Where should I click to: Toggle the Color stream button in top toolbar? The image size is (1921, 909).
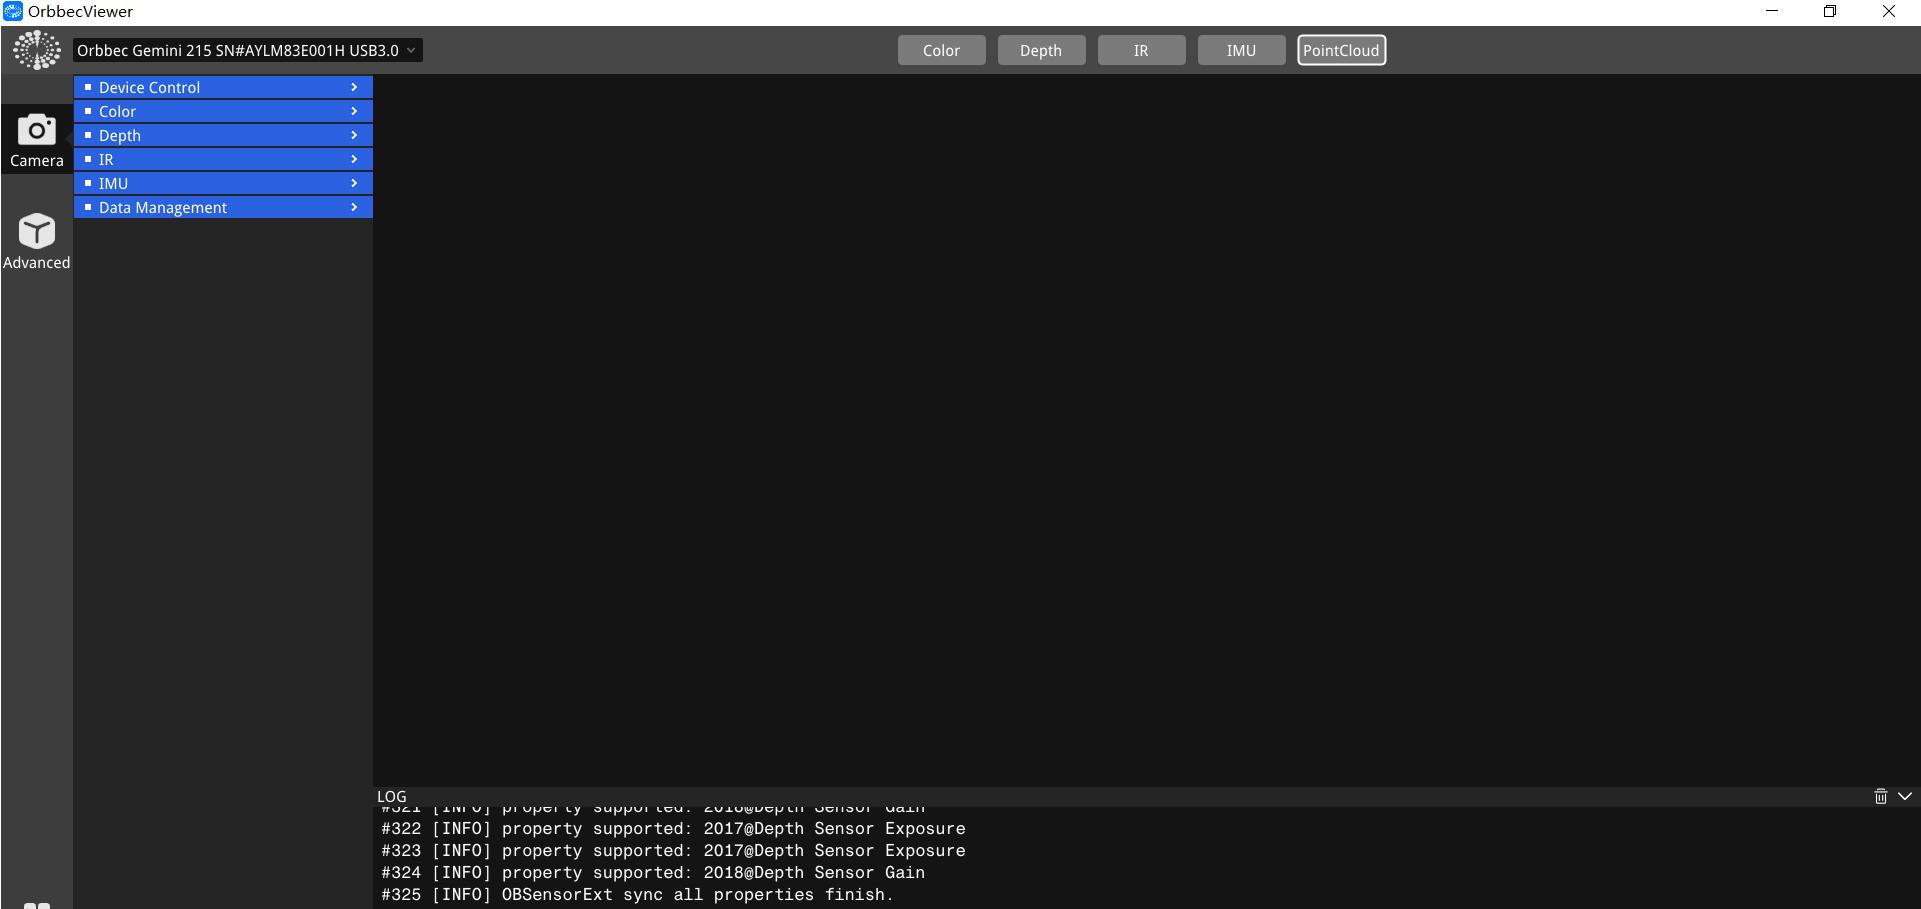(x=941, y=50)
